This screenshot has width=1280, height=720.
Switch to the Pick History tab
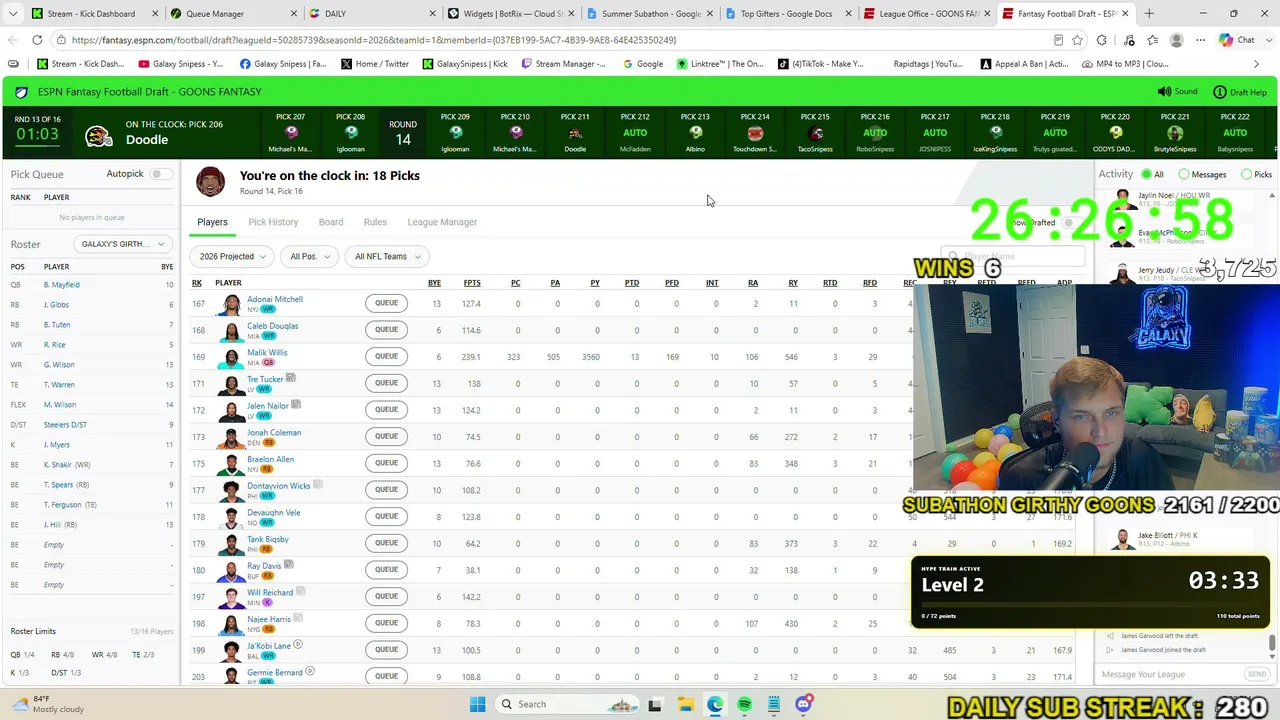tap(273, 222)
